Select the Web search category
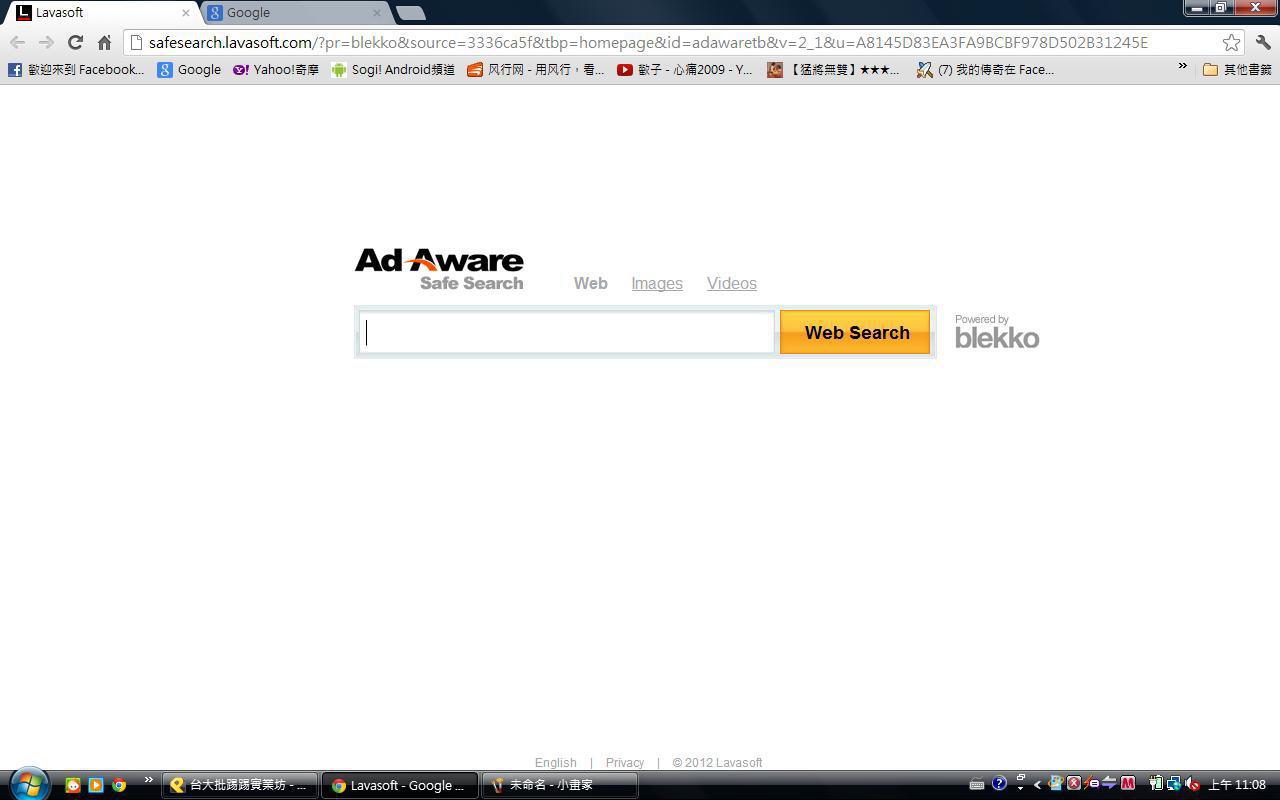 pyautogui.click(x=590, y=283)
